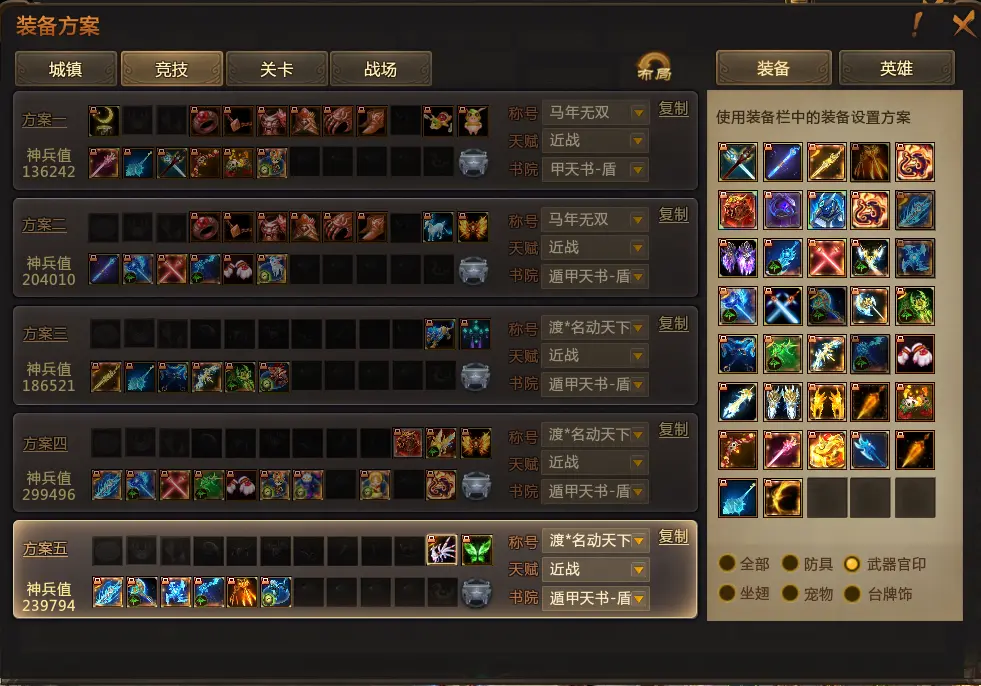Select the crescent moon icon in 方案一
This screenshot has height=686, width=981.
point(104,120)
